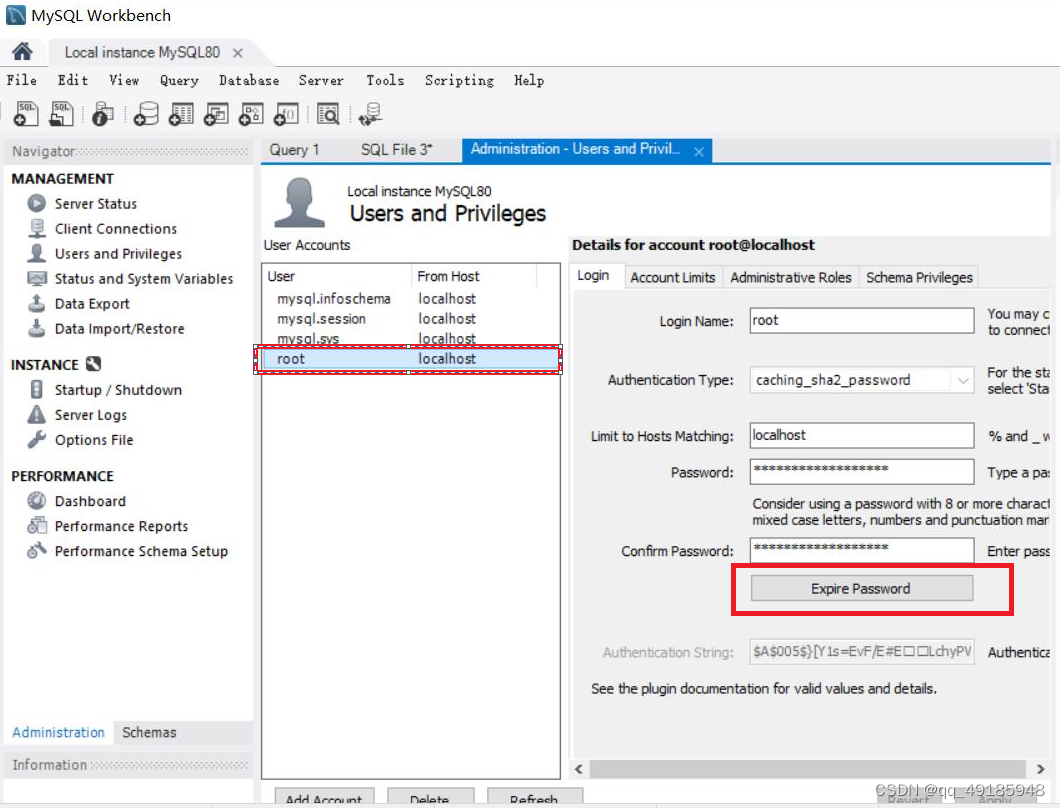The image size is (1060, 808).
Task: Click the create new table toolbar icon
Action: (x=181, y=113)
